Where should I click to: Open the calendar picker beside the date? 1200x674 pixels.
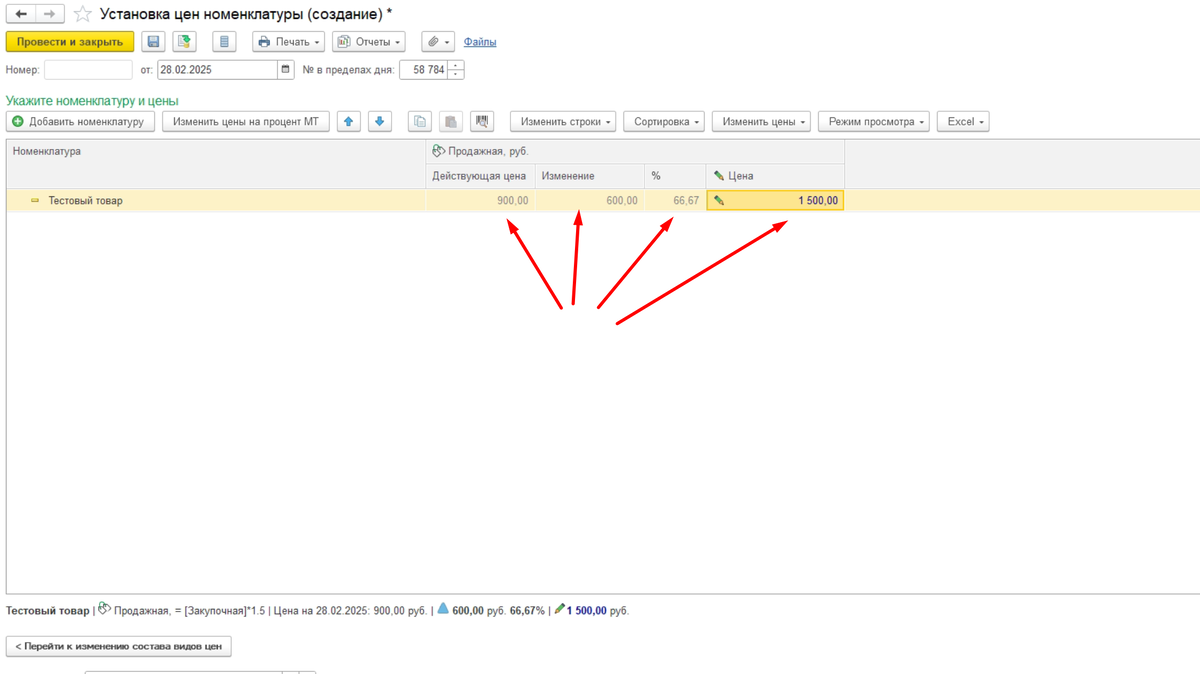286,70
